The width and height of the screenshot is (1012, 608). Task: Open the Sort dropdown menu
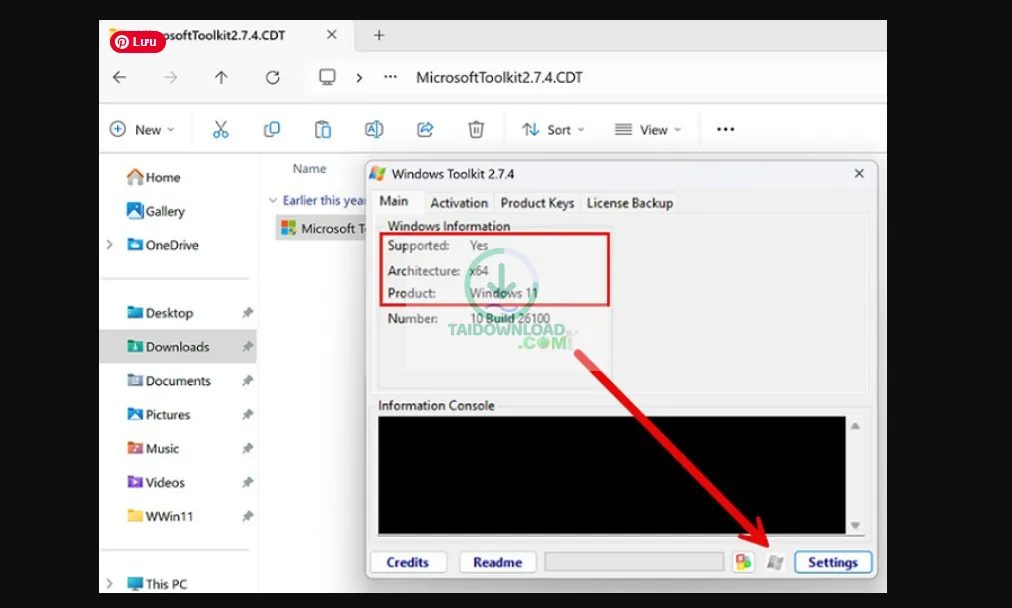[553, 129]
